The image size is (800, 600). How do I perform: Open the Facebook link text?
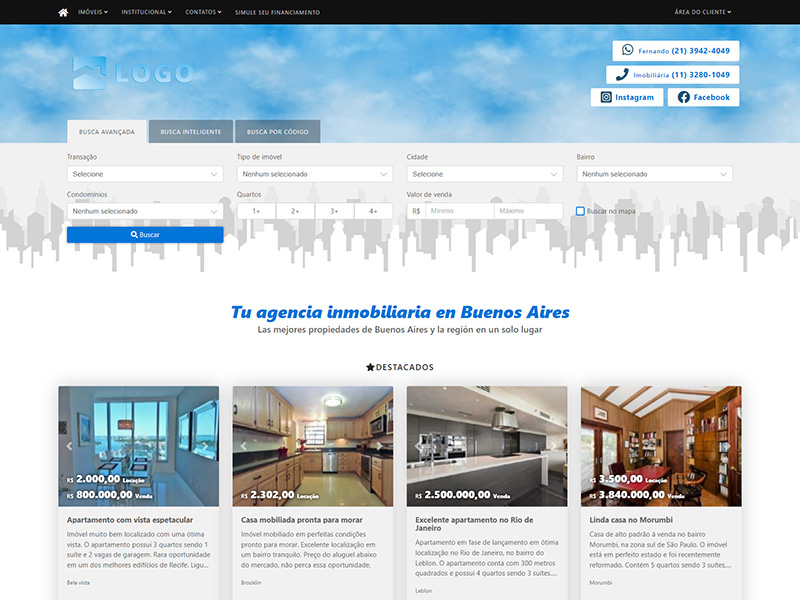click(711, 97)
